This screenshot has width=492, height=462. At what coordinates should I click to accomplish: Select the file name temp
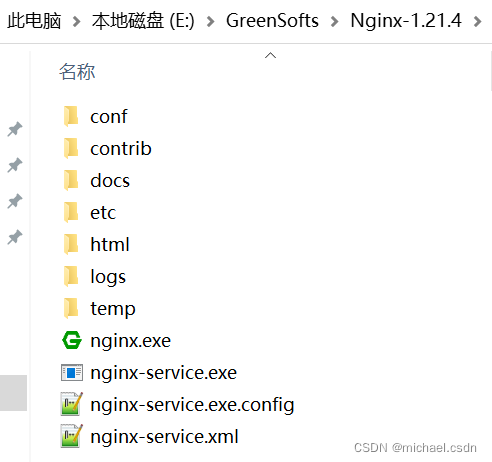point(113,309)
